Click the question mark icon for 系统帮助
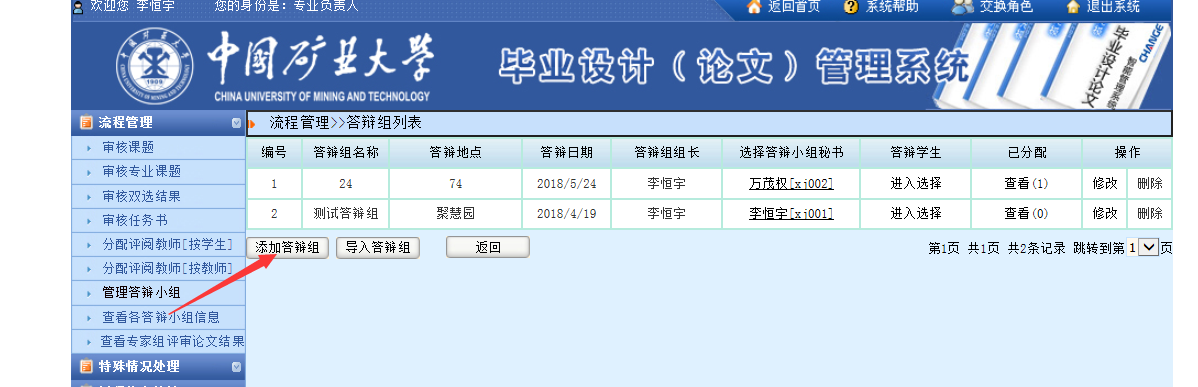This screenshot has height=387, width=1198. (850, 7)
